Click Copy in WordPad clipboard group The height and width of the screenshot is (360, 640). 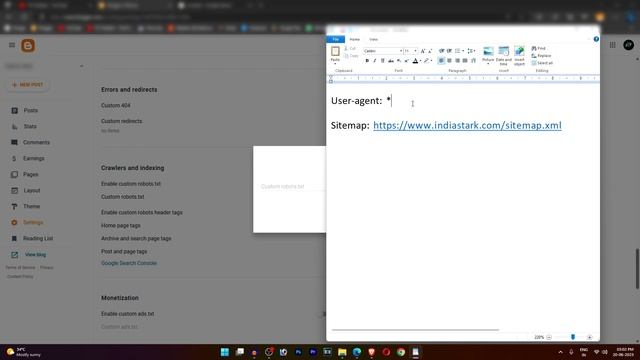click(351, 56)
